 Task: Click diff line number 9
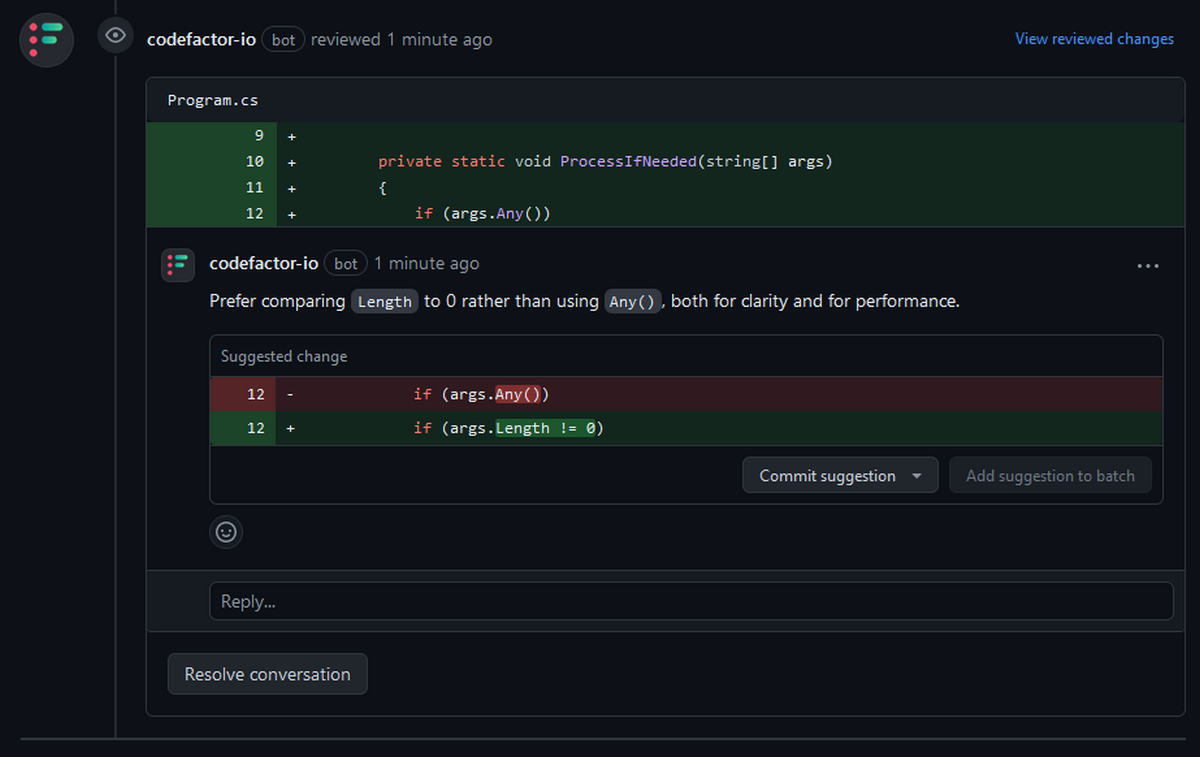[258, 135]
